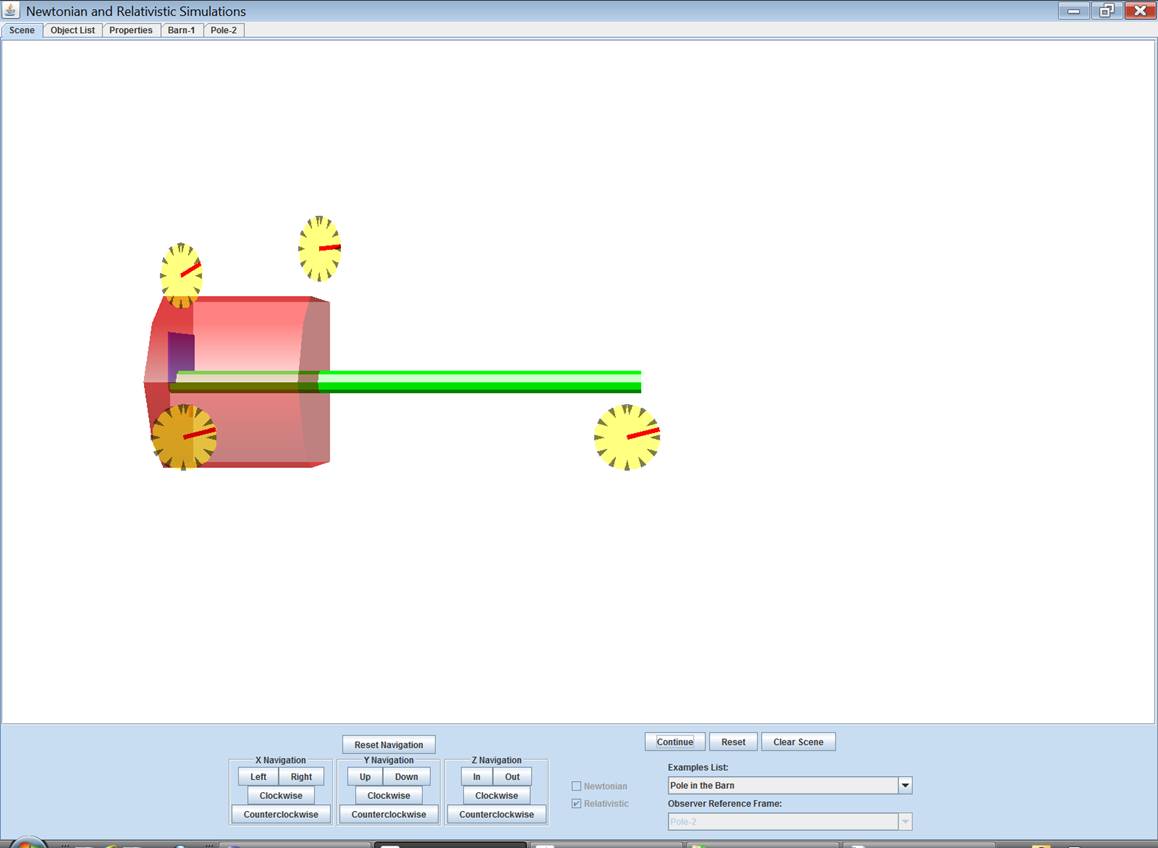The image size is (1158, 848).
Task: Click the Clear Scene button
Action: [x=798, y=742]
